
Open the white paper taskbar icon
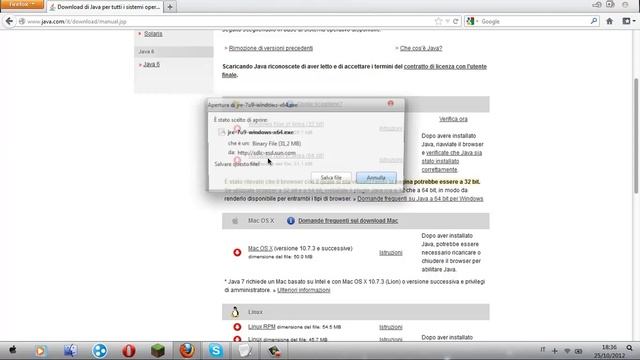(x=245, y=351)
